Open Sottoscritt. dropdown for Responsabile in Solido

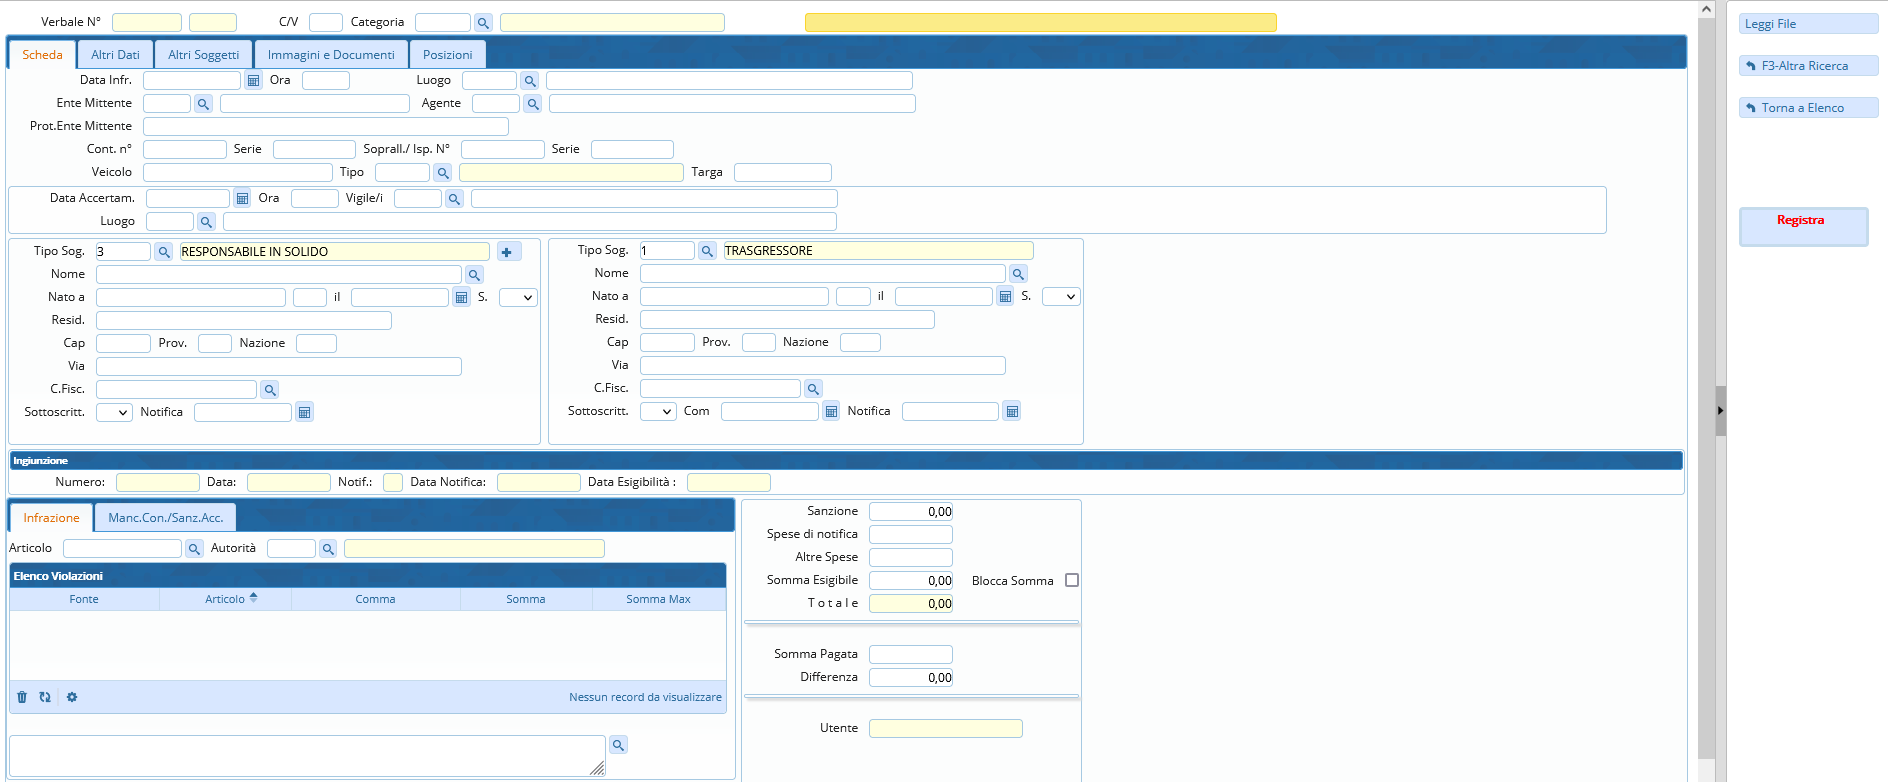(x=114, y=413)
